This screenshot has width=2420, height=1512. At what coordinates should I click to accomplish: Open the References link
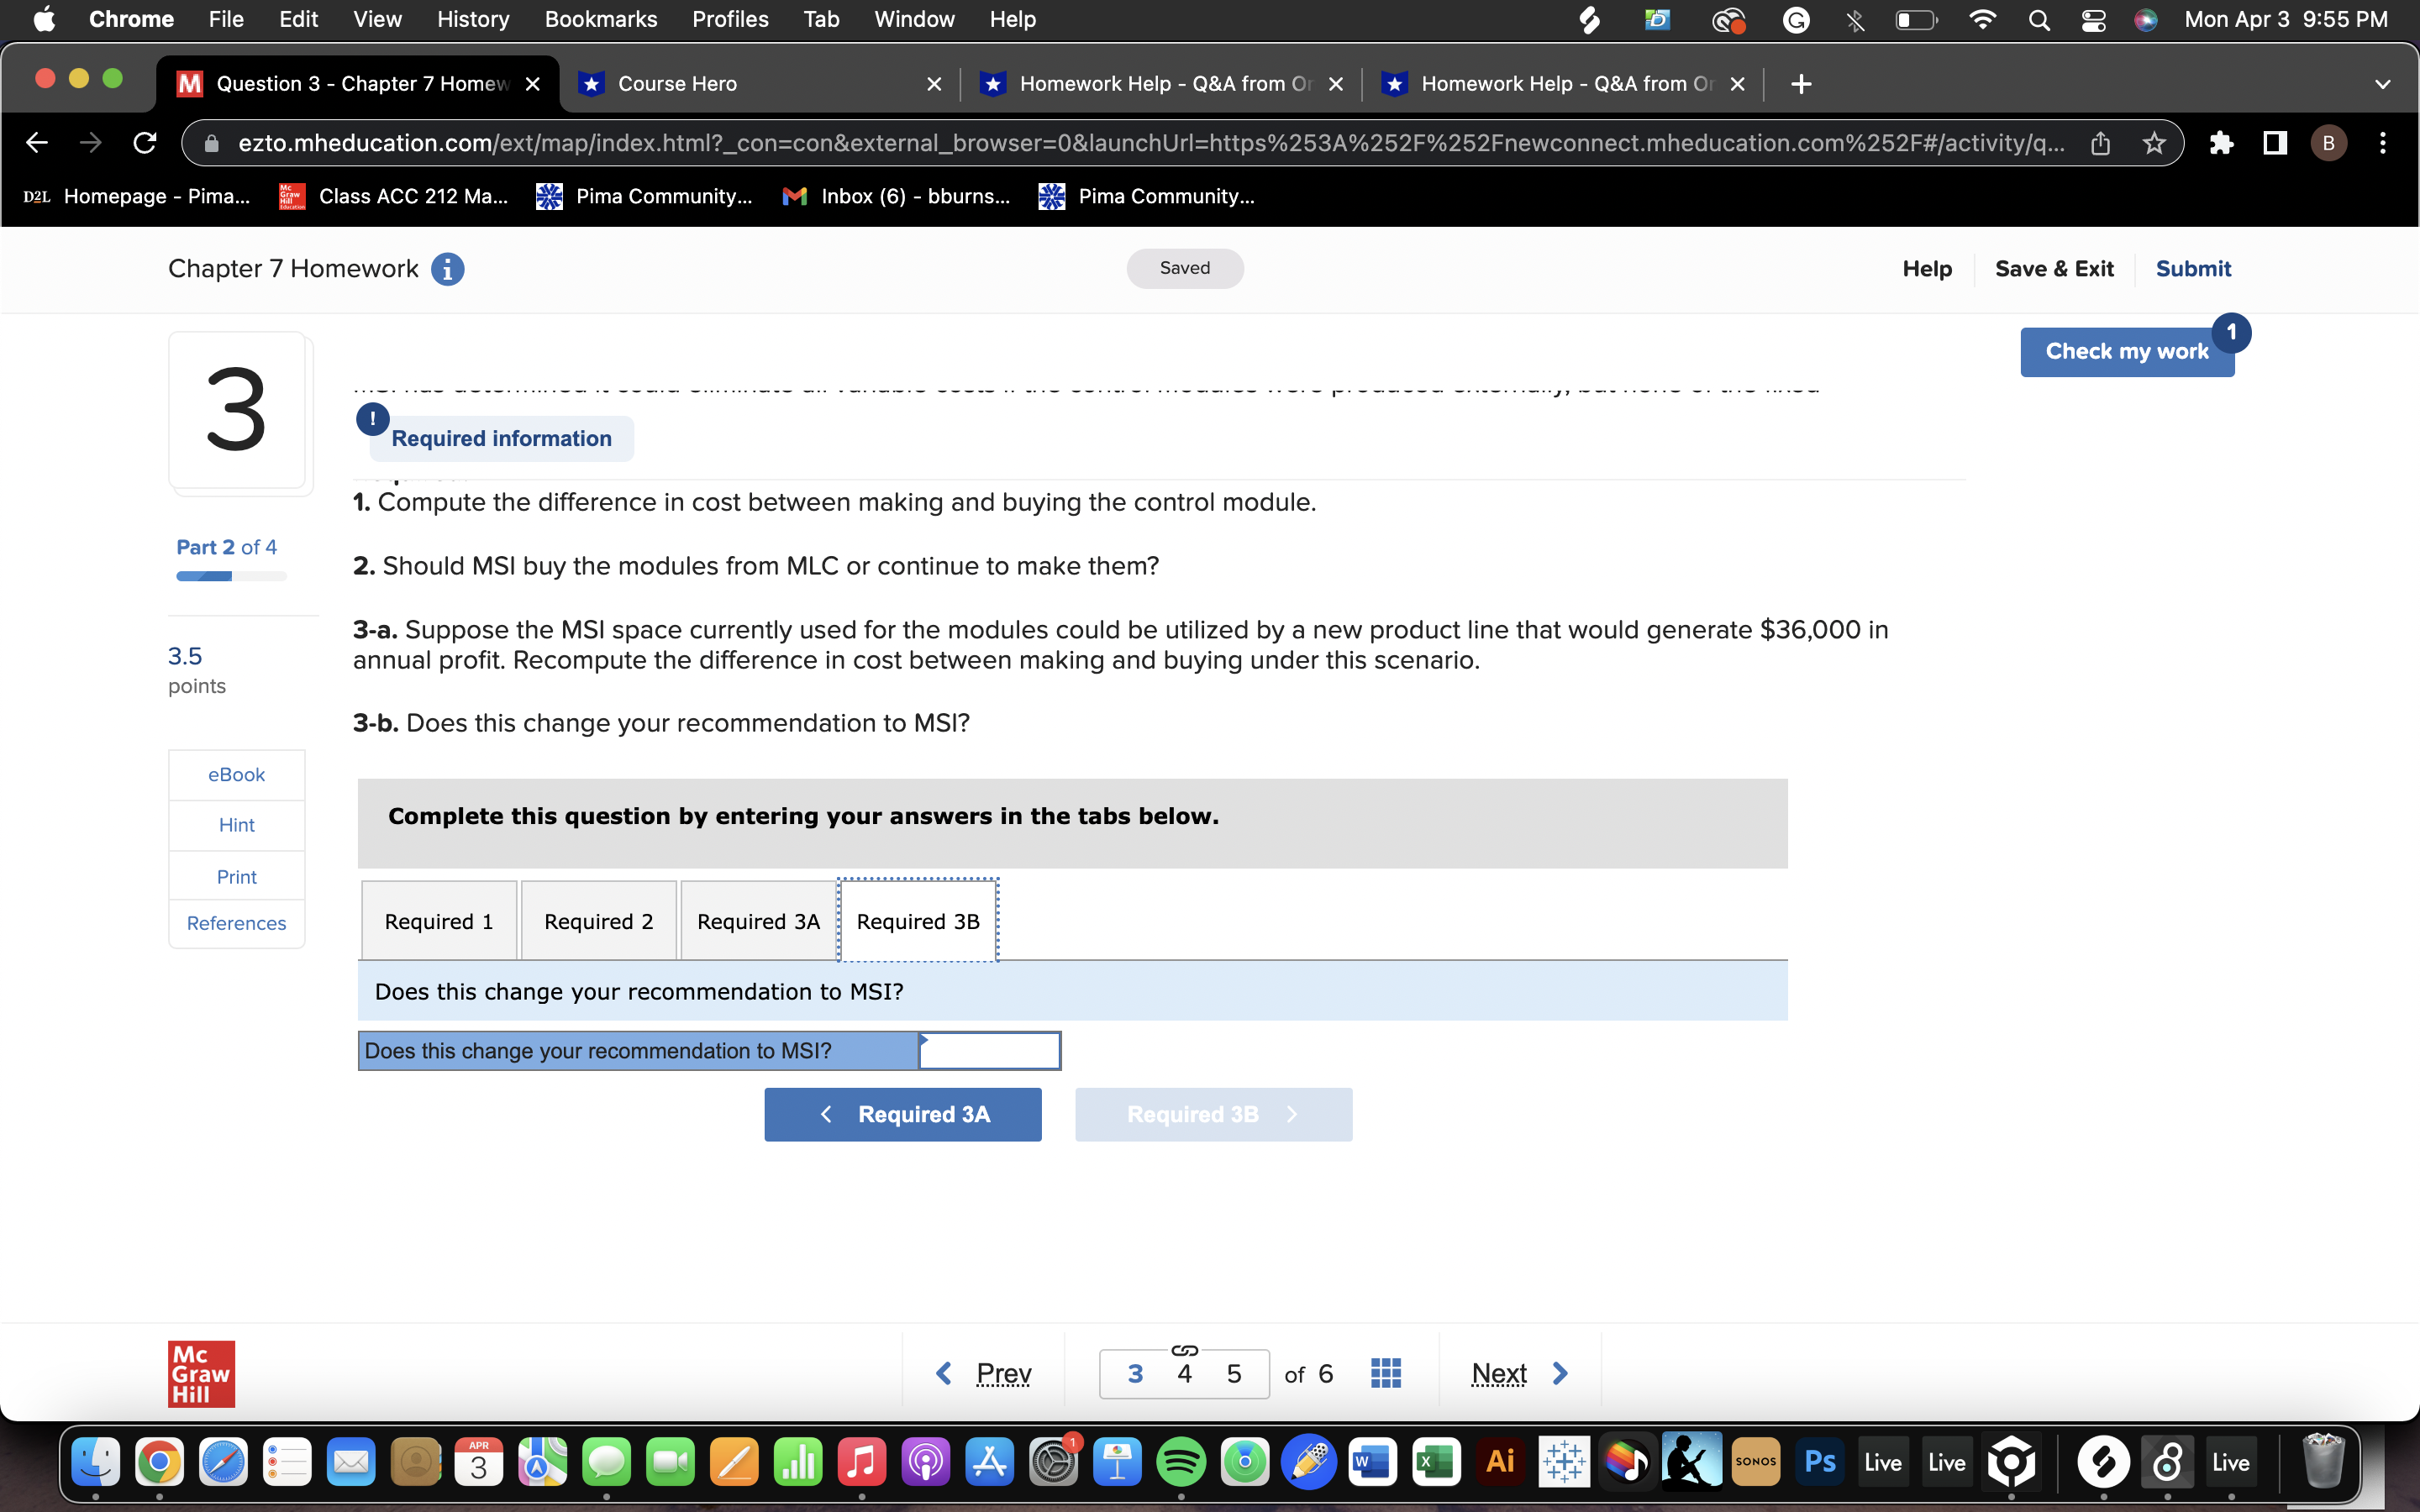[x=236, y=922]
